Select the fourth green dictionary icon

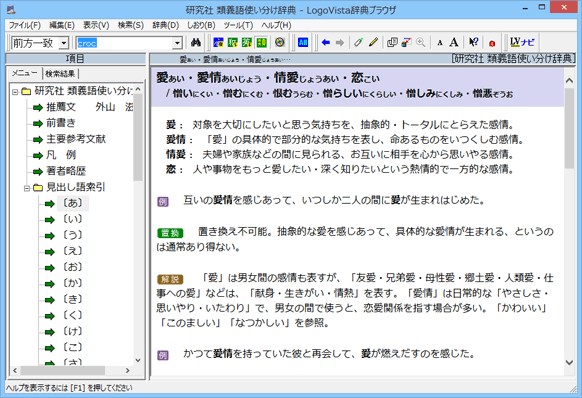(261, 42)
